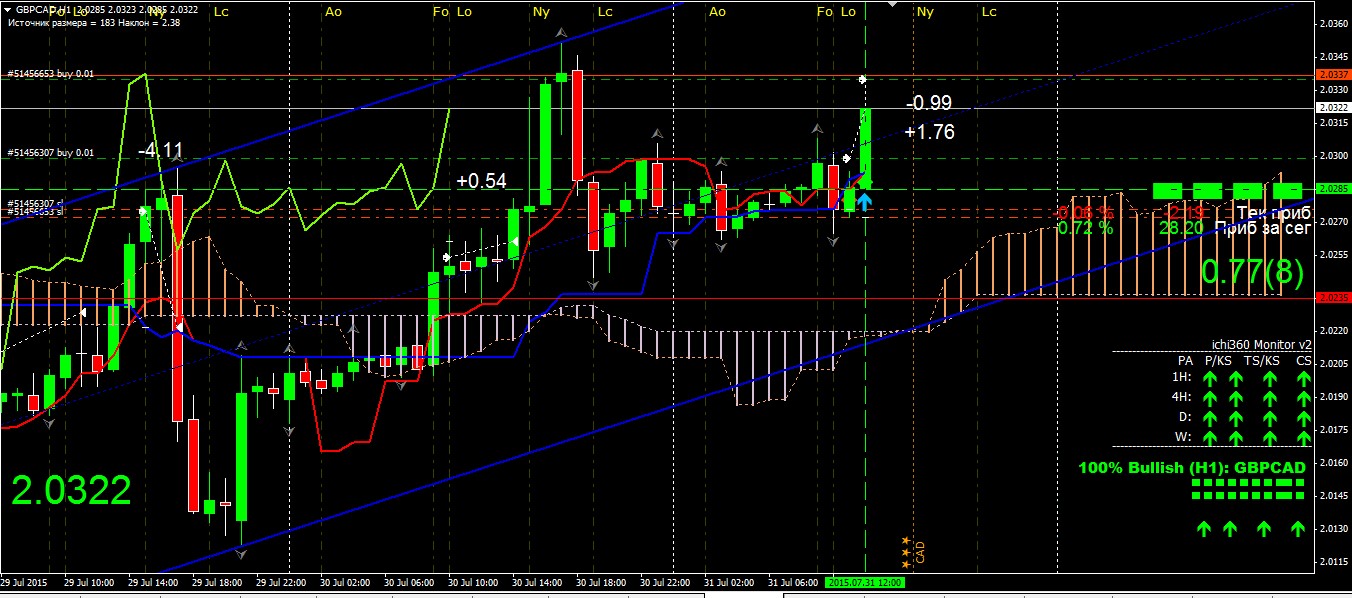Click the 2.0300 price axis value
The image size is (1352, 598).
tap(1333, 156)
